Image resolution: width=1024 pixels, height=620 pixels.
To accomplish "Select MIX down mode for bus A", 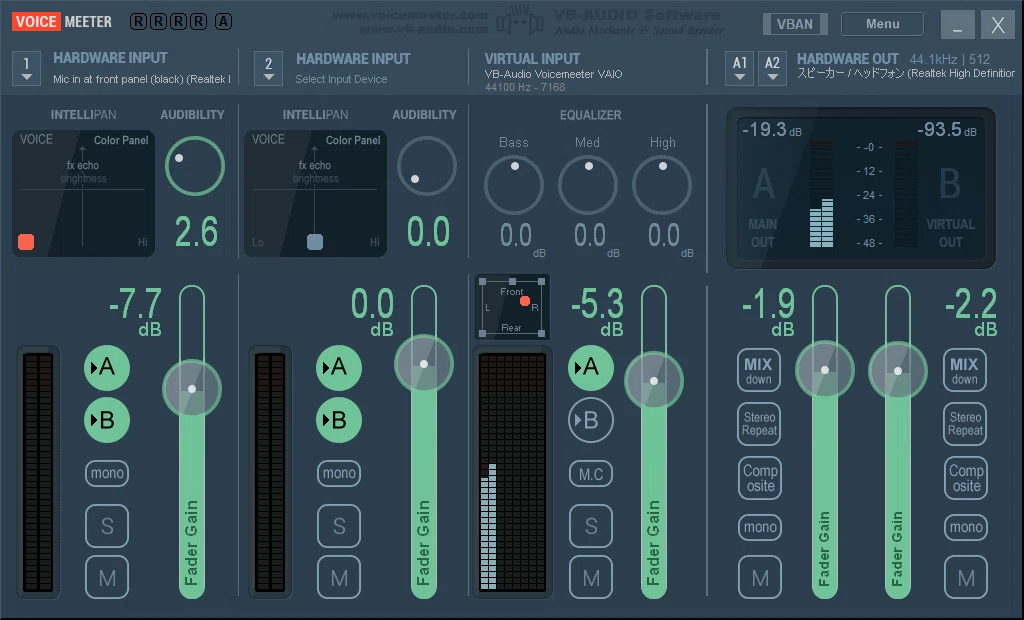I will tap(759, 370).
